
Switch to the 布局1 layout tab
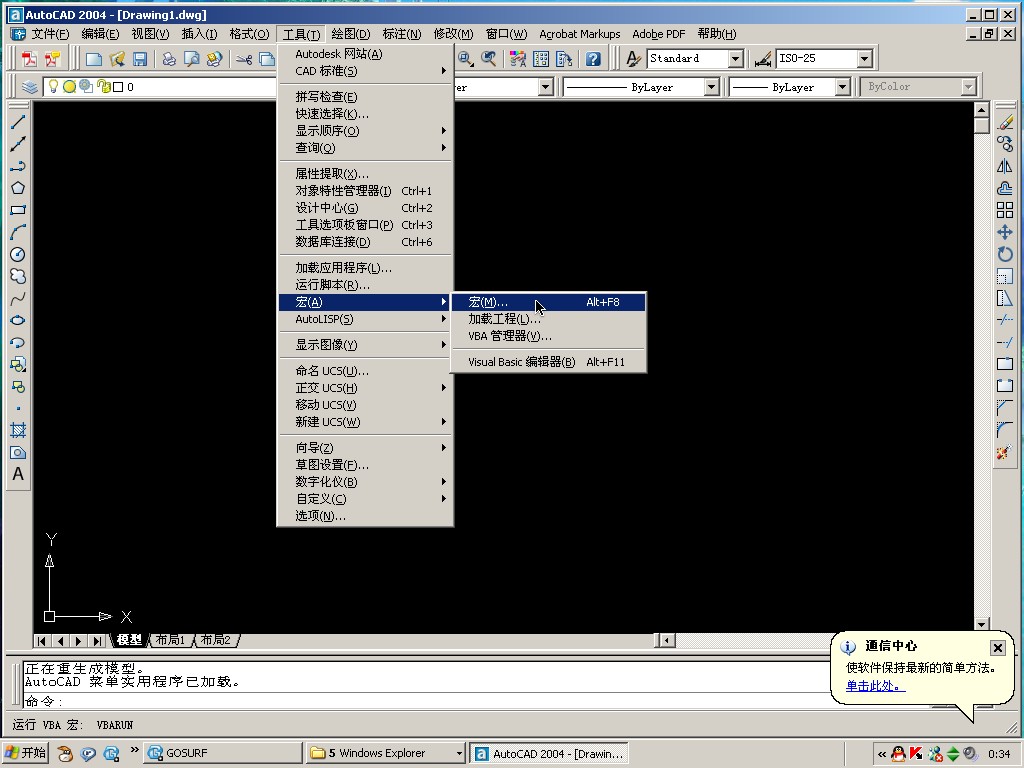pos(170,640)
